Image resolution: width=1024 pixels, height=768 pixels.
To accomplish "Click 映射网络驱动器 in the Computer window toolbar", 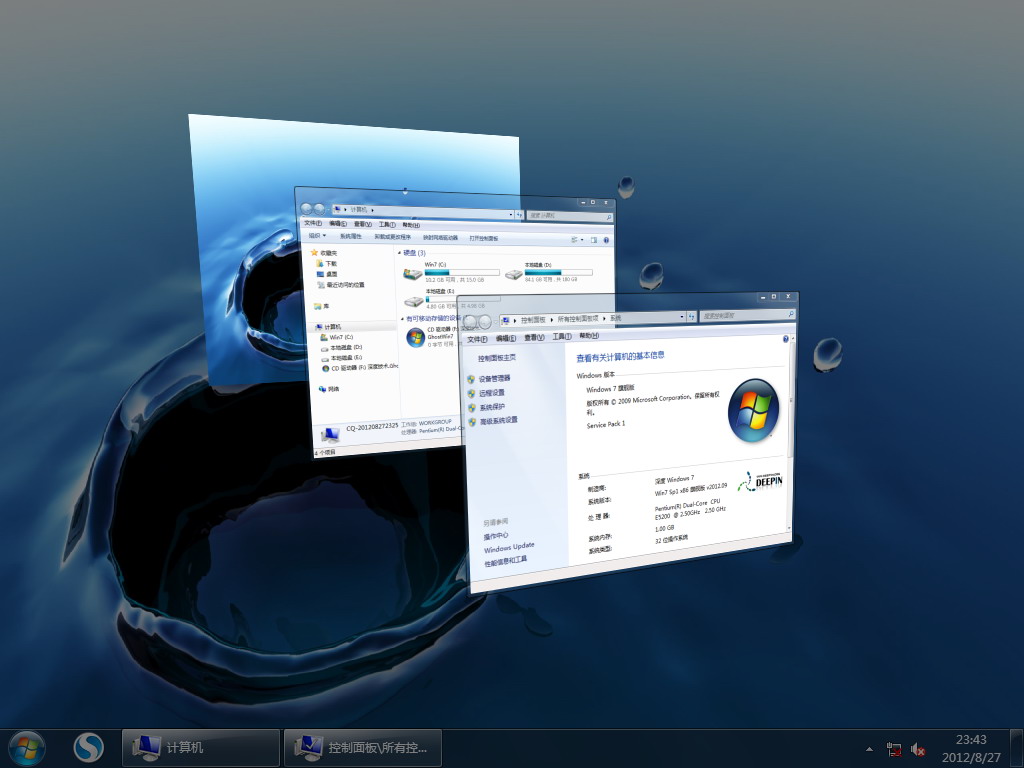I will point(440,237).
